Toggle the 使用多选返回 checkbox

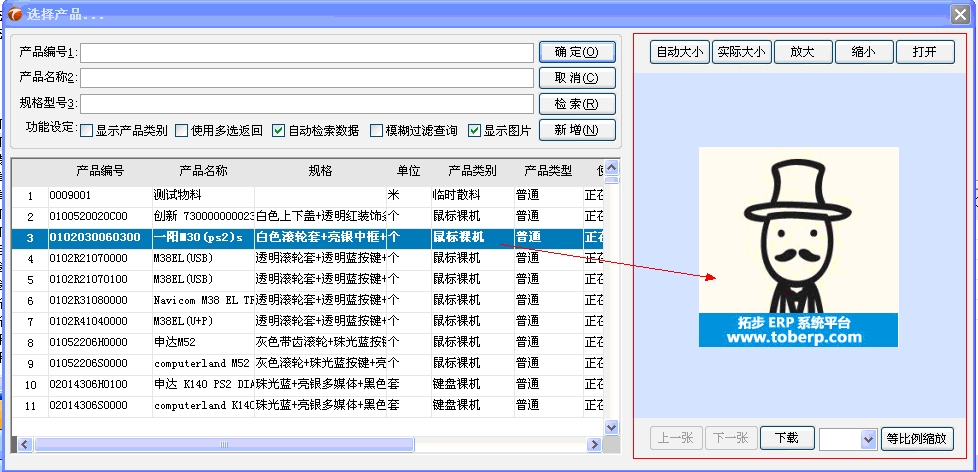pos(181,130)
